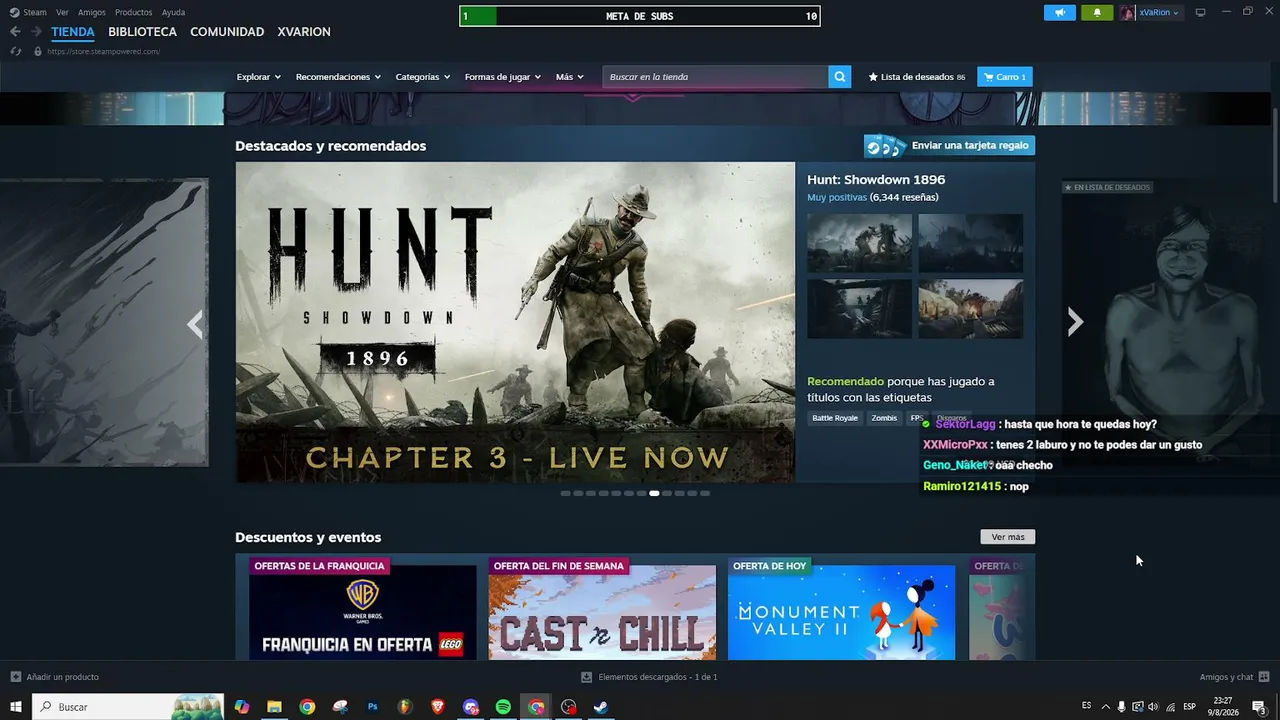The width and height of the screenshot is (1280, 720).
Task: View the top-right Hunt screenshot thumbnail
Action: coord(971,243)
